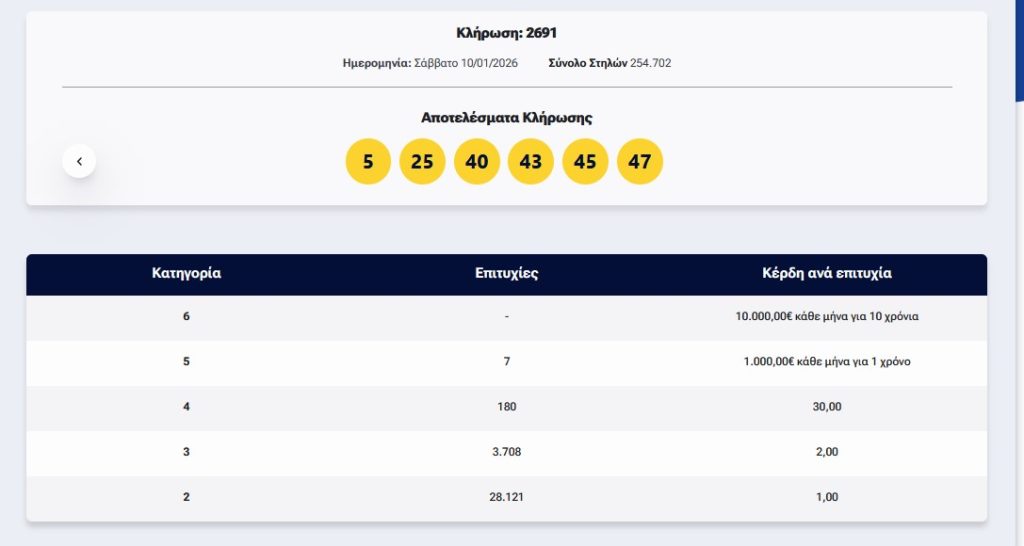Click the Αποτελέσματα Κλήρωσης heading
This screenshot has height=546, width=1024.
pos(507,118)
